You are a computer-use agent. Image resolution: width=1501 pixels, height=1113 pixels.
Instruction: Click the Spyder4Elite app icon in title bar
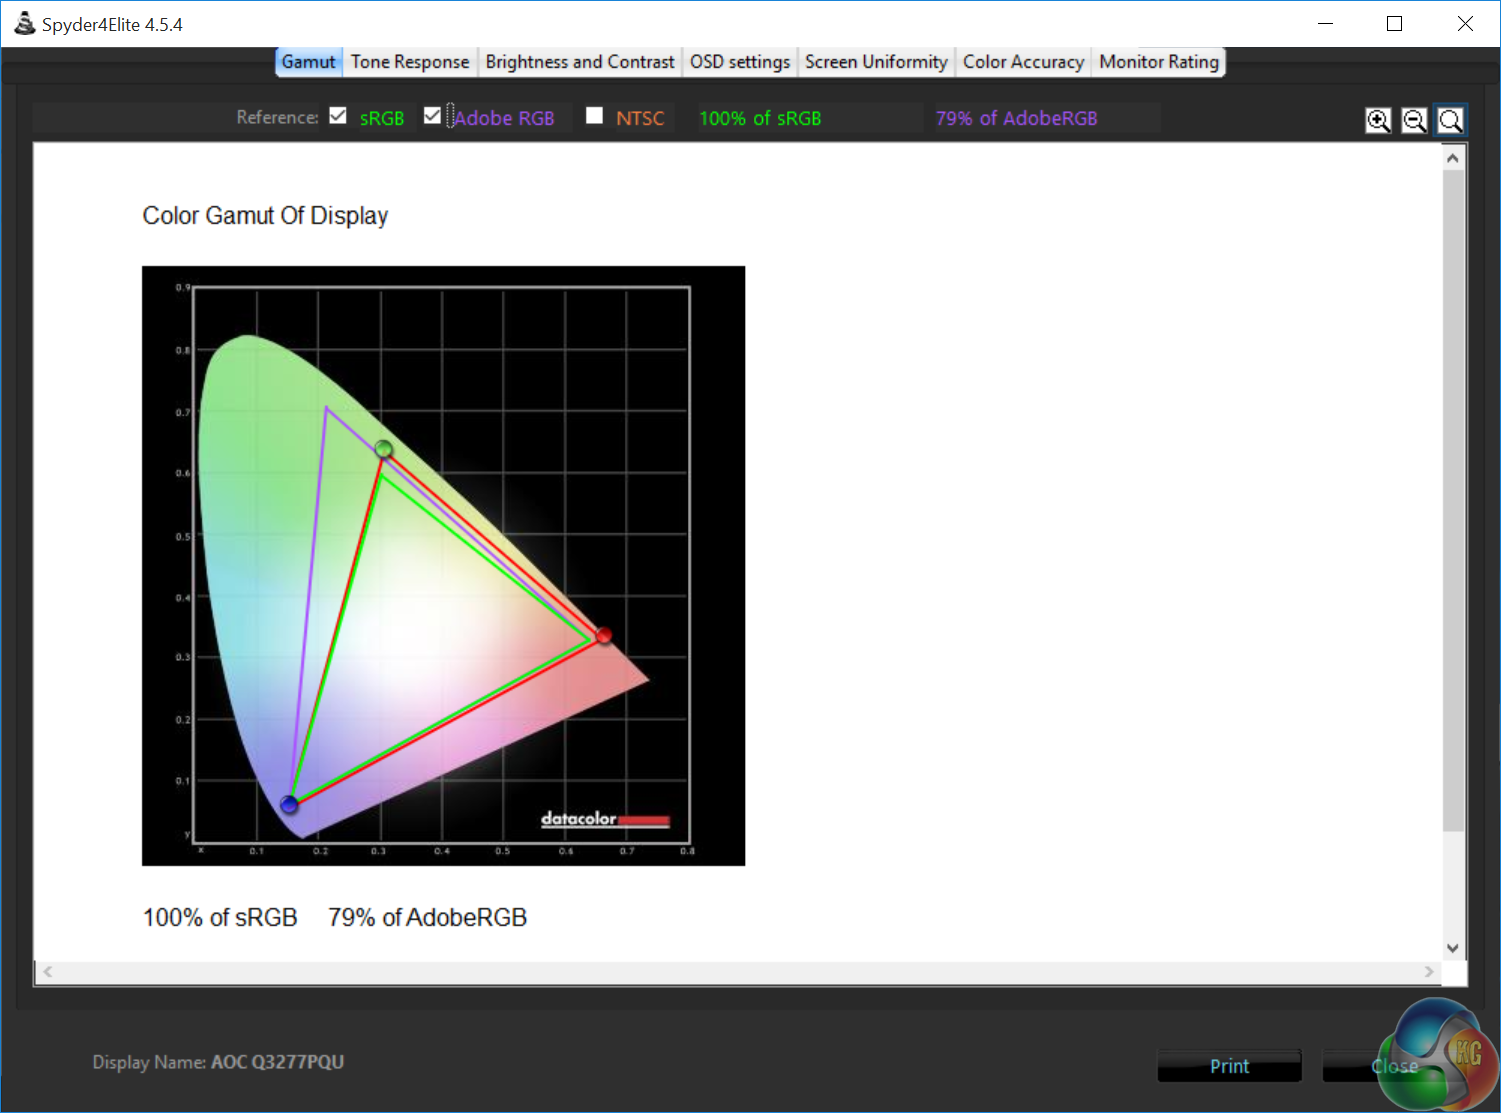click(x=24, y=24)
